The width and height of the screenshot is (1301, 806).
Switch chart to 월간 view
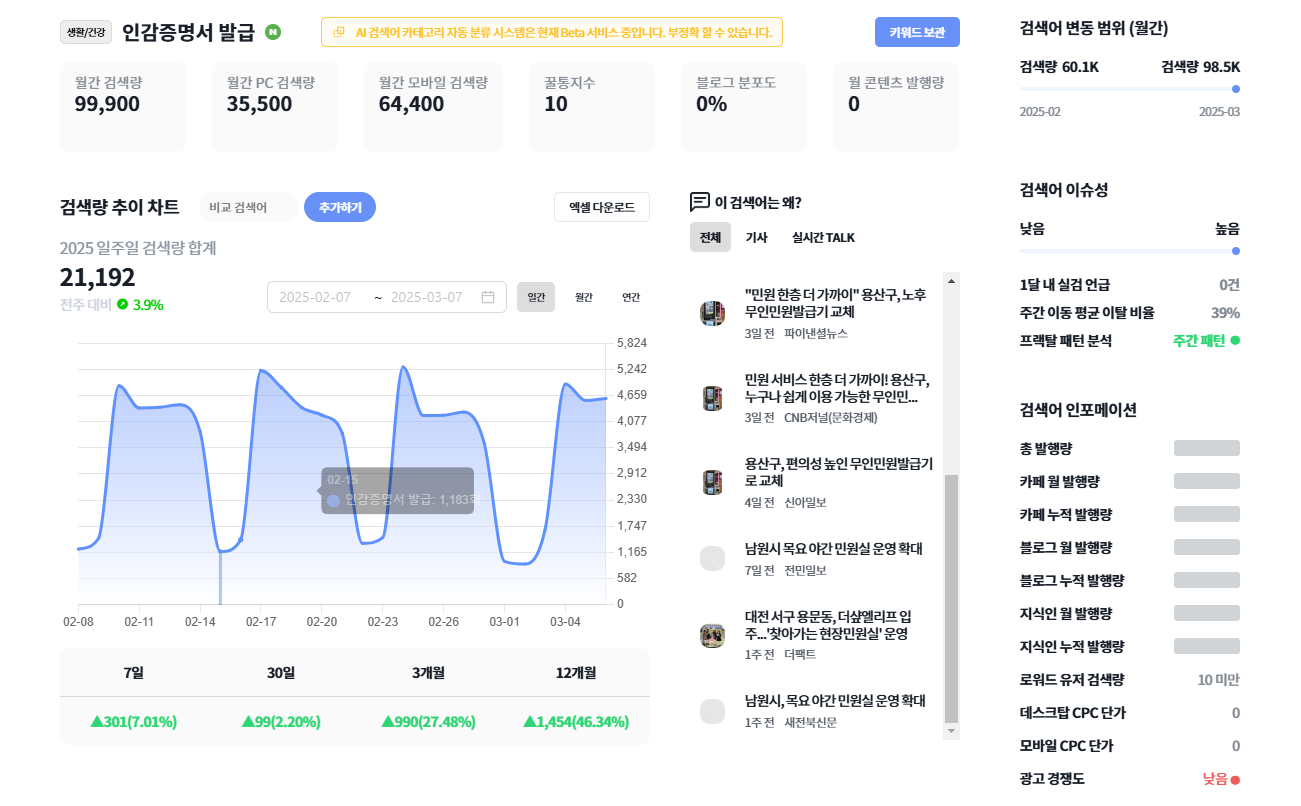point(583,297)
